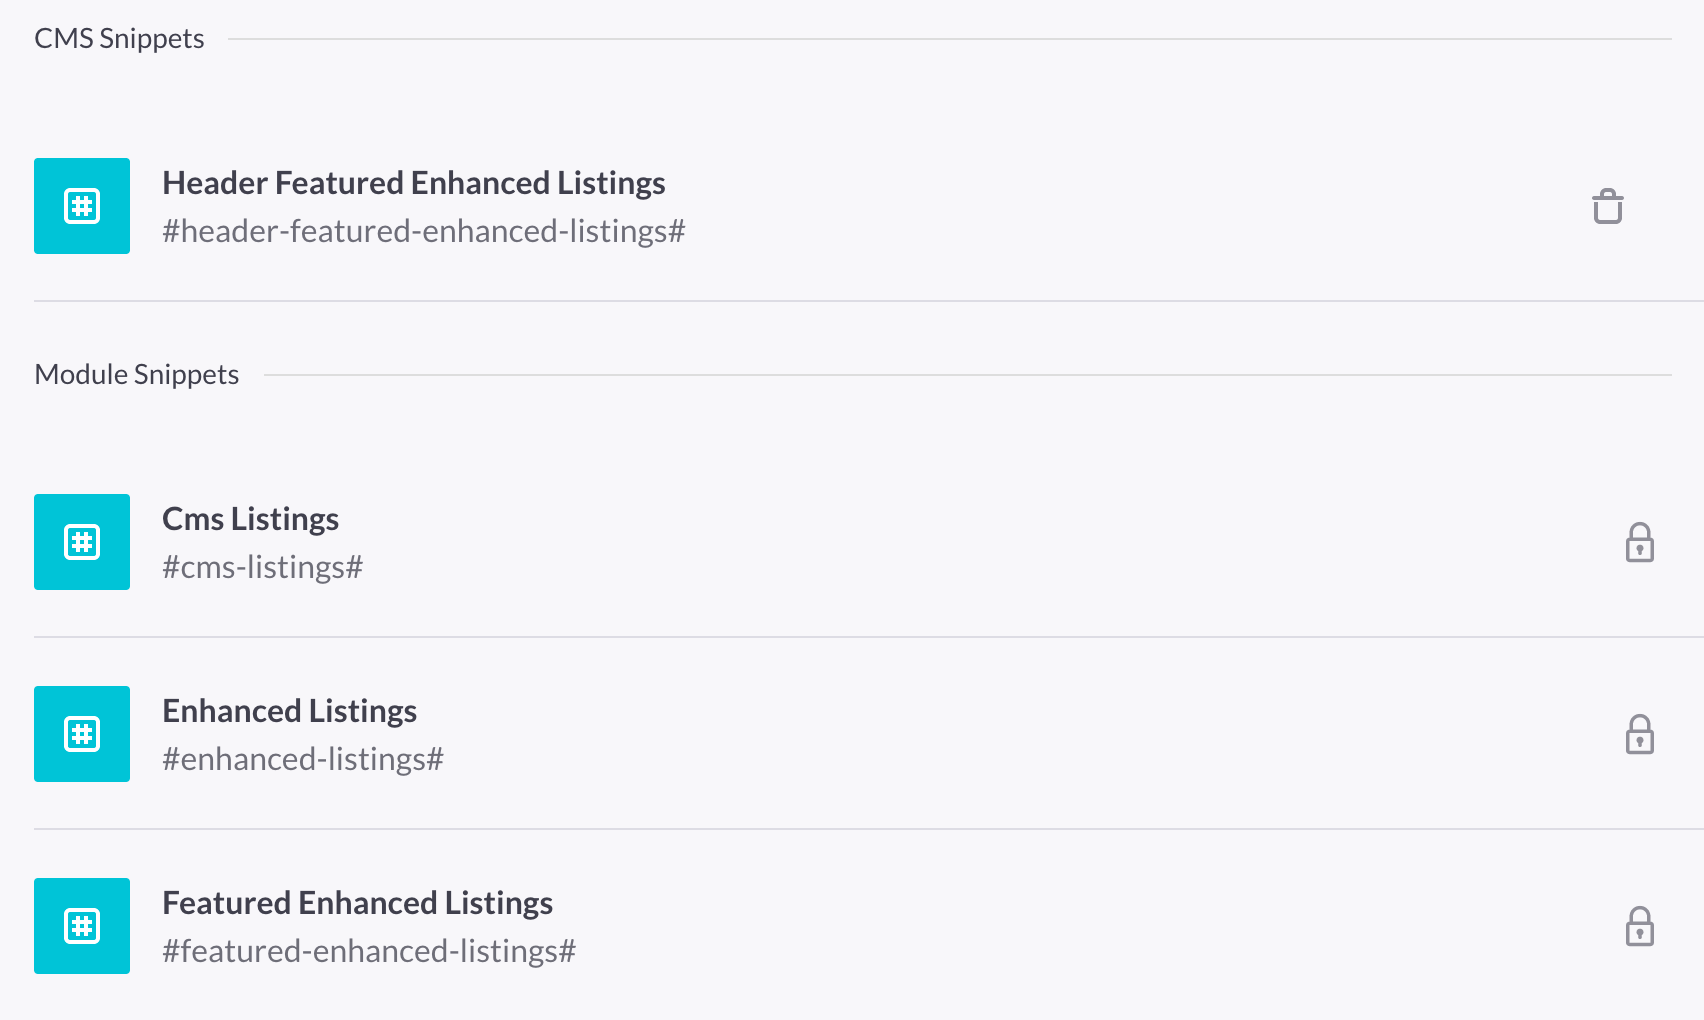Image resolution: width=1704 pixels, height=1020 pixels.
Task: Click the #featured-enhanced-listings# code text
Action: pyautogui.click(x=369, y=952)
